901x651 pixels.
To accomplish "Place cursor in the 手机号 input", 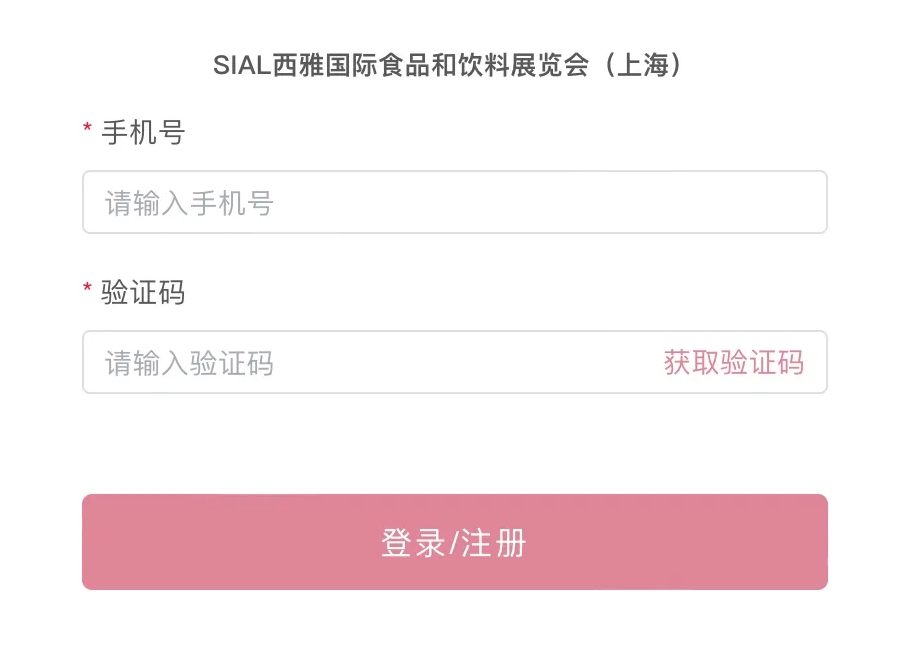I will point(454,203).
